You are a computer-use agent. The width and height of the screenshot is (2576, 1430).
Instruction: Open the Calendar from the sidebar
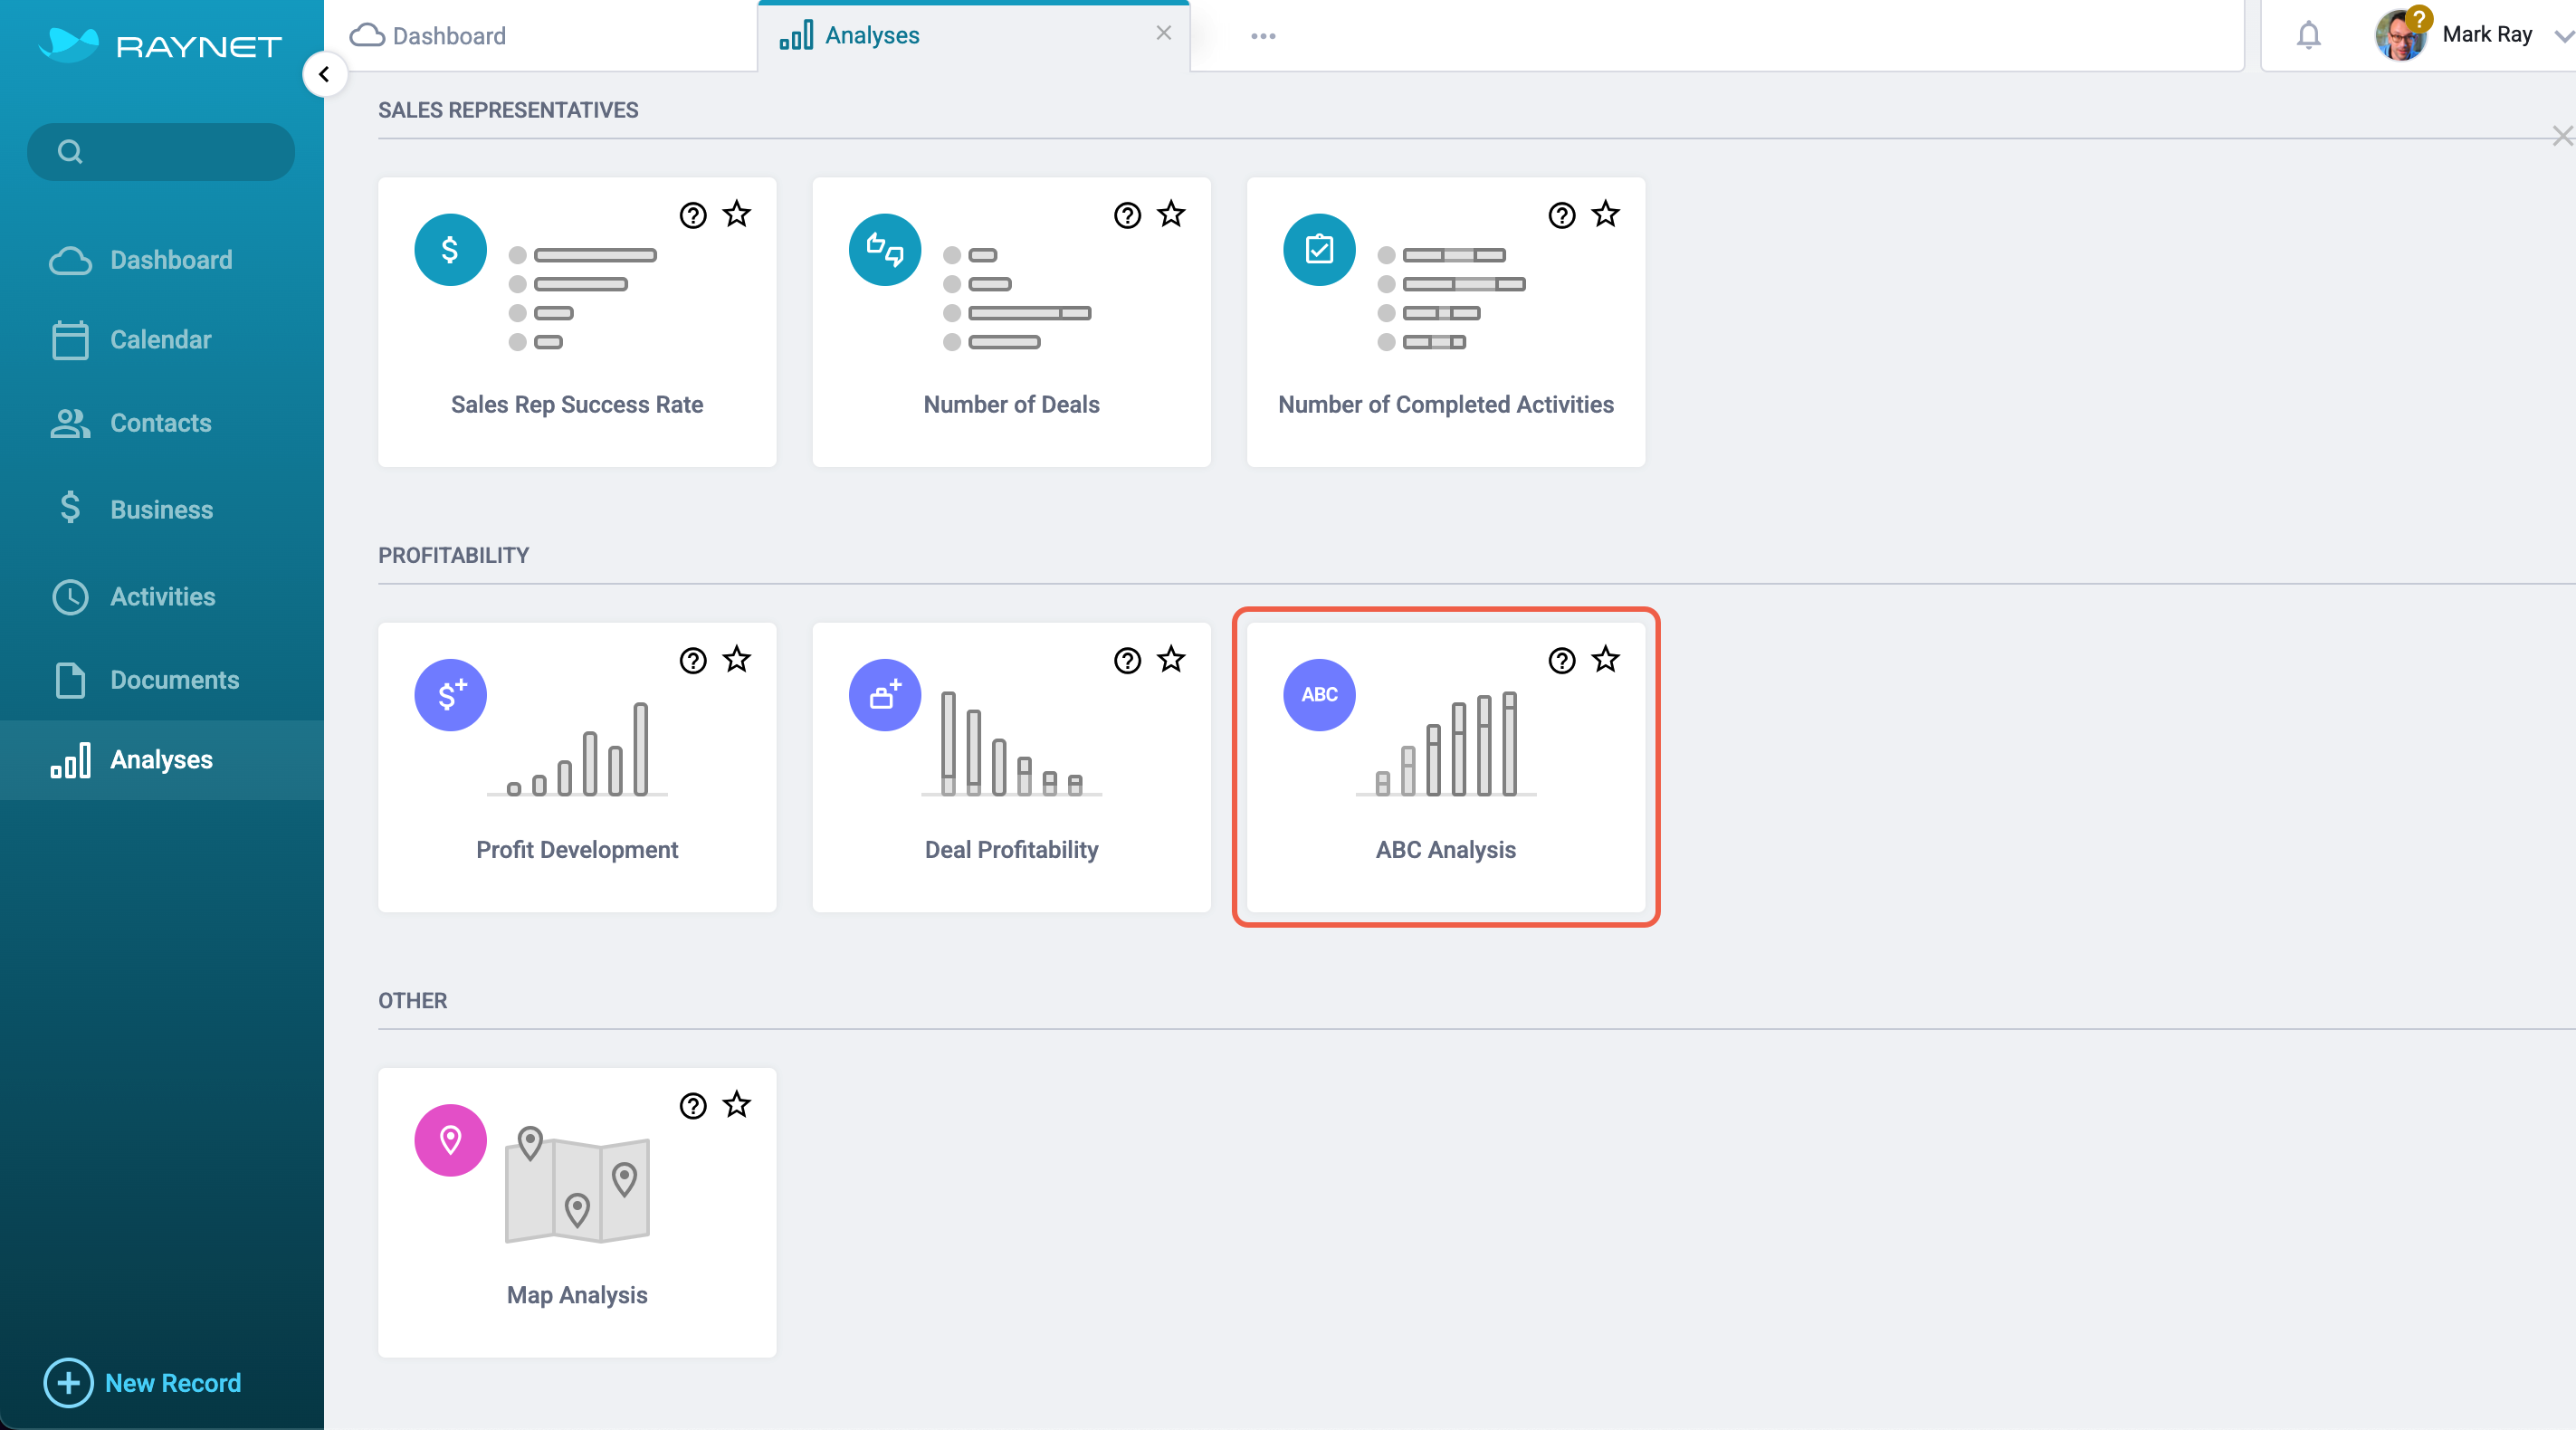click(160, 339)
